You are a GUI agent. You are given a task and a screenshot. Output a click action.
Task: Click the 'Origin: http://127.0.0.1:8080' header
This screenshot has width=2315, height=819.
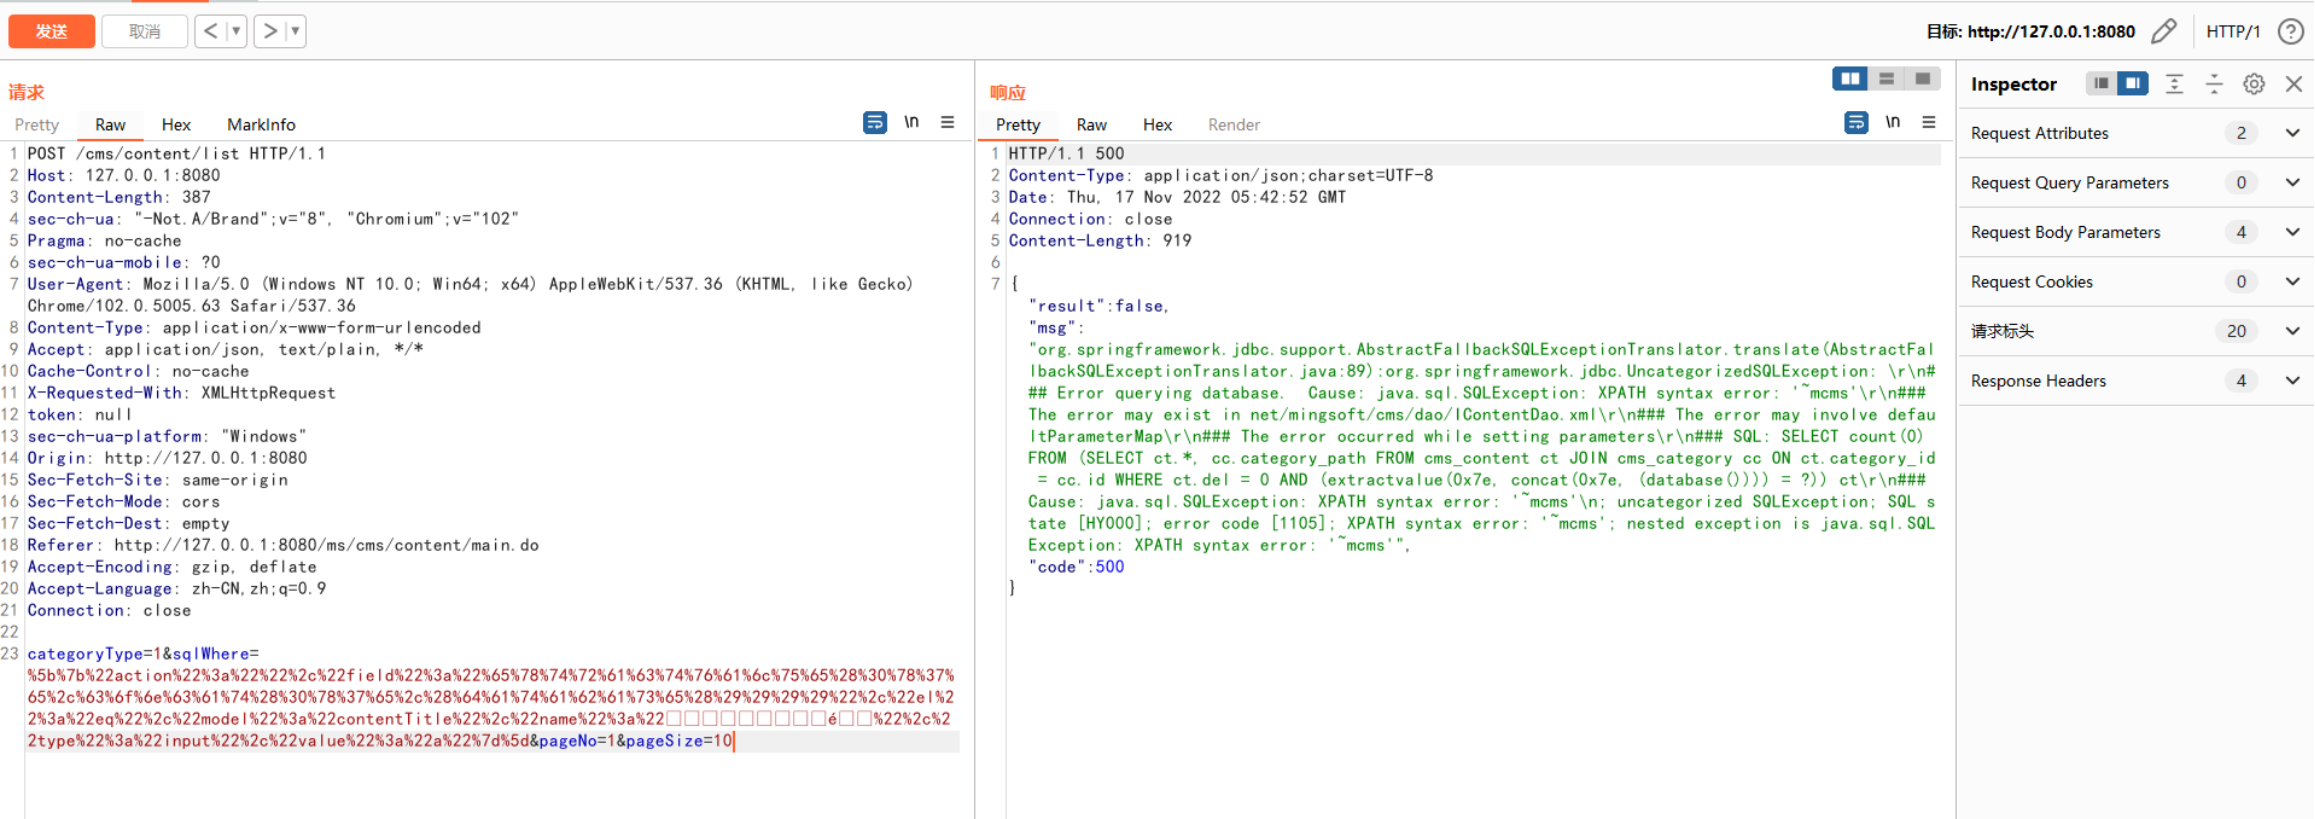tap(167, 458)
